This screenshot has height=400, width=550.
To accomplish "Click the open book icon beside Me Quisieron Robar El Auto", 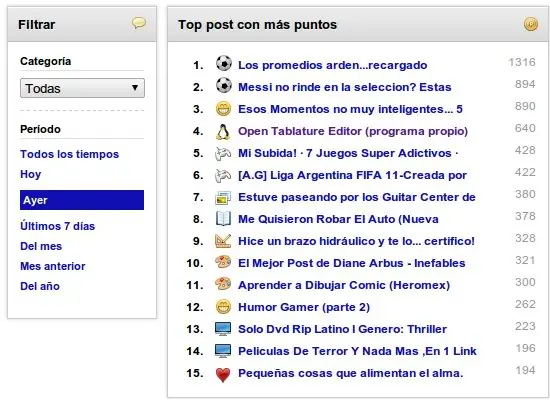I will click(x=223, y=219).
